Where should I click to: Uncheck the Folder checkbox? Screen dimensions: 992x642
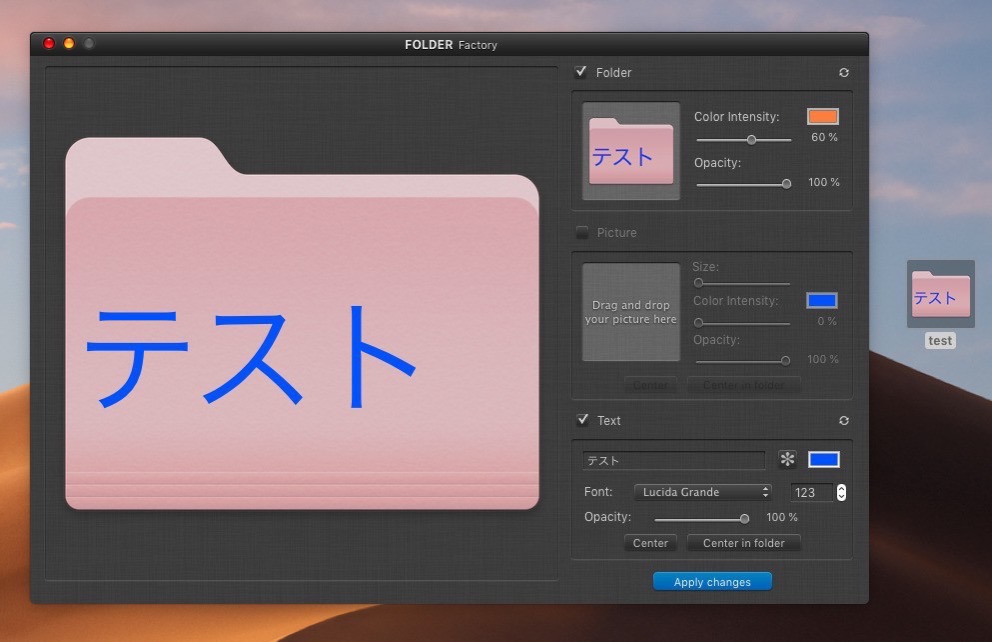(x=582, y=72)
